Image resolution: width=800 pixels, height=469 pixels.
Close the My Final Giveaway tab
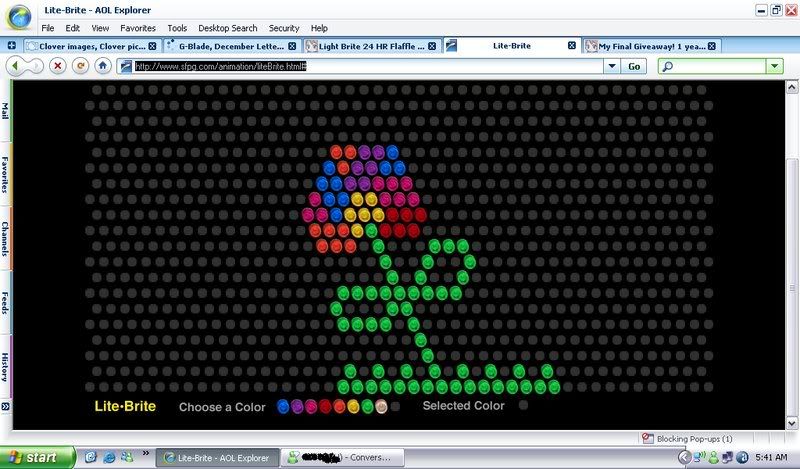click(x=712, y=46)
